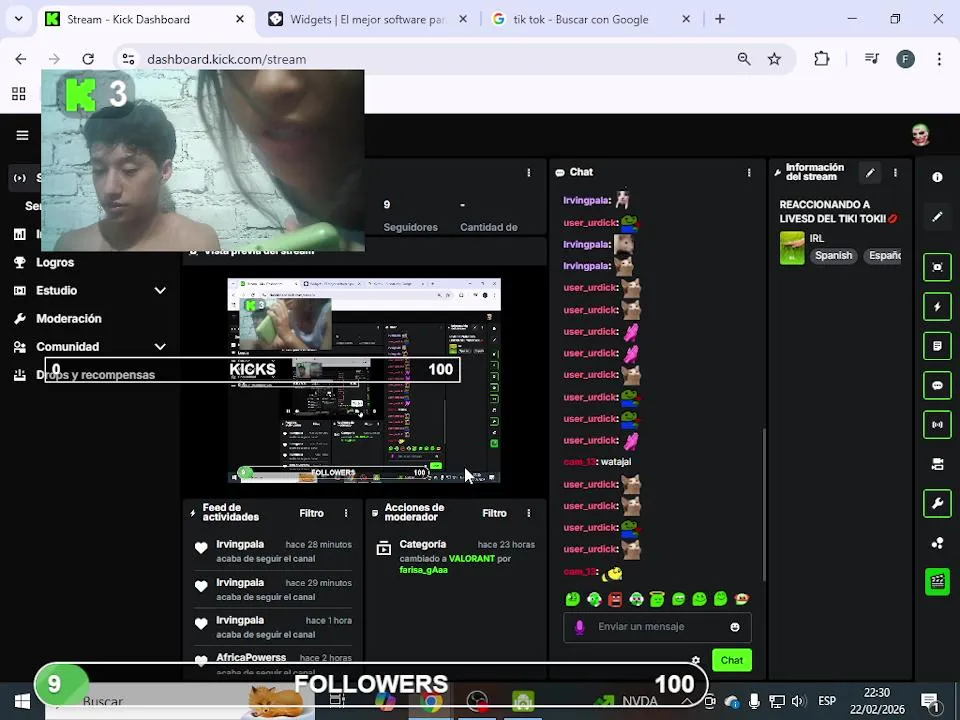
Task: View site information icon in address bar
Action: [x=128, y=59]
